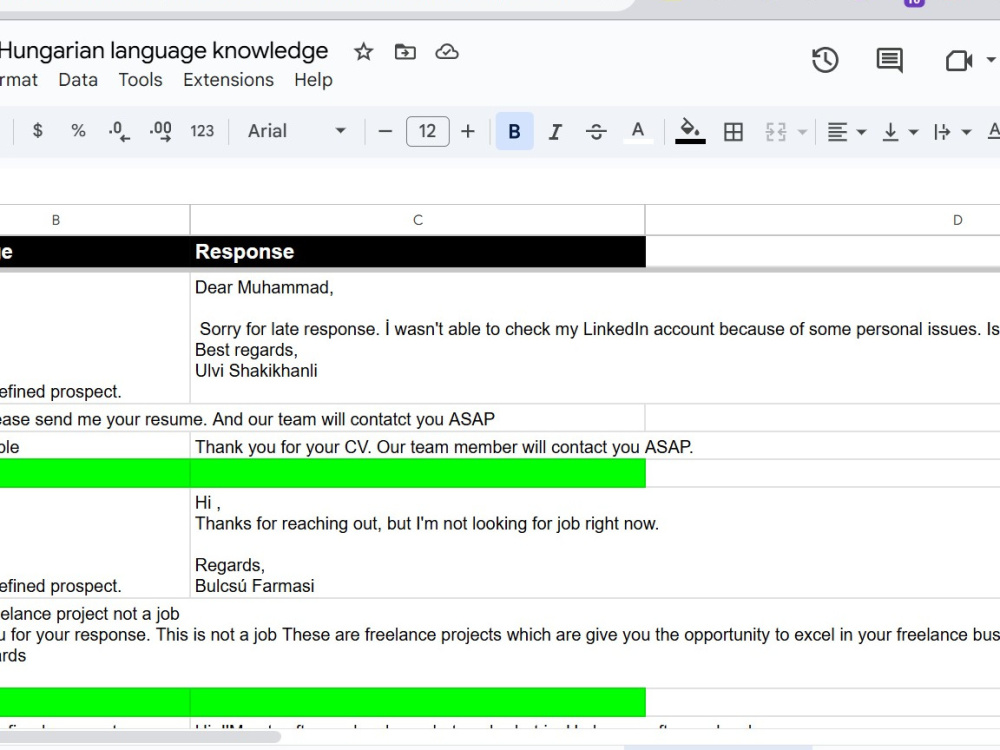Select cell 'Thank you for your CV'
The image size is (1000, 750).
coord(418,446)
